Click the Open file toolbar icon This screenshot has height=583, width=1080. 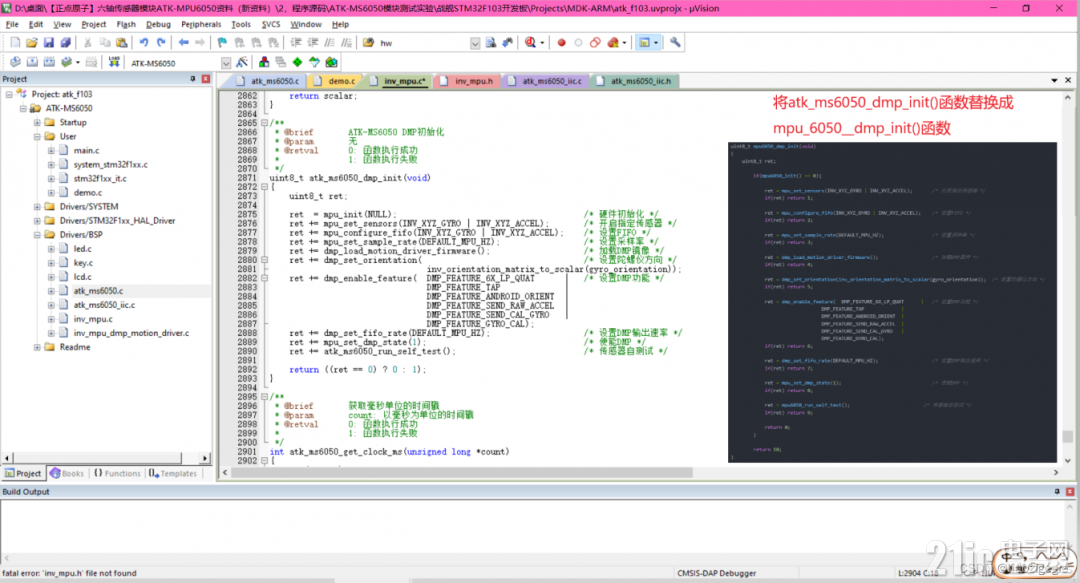point(32,43)
